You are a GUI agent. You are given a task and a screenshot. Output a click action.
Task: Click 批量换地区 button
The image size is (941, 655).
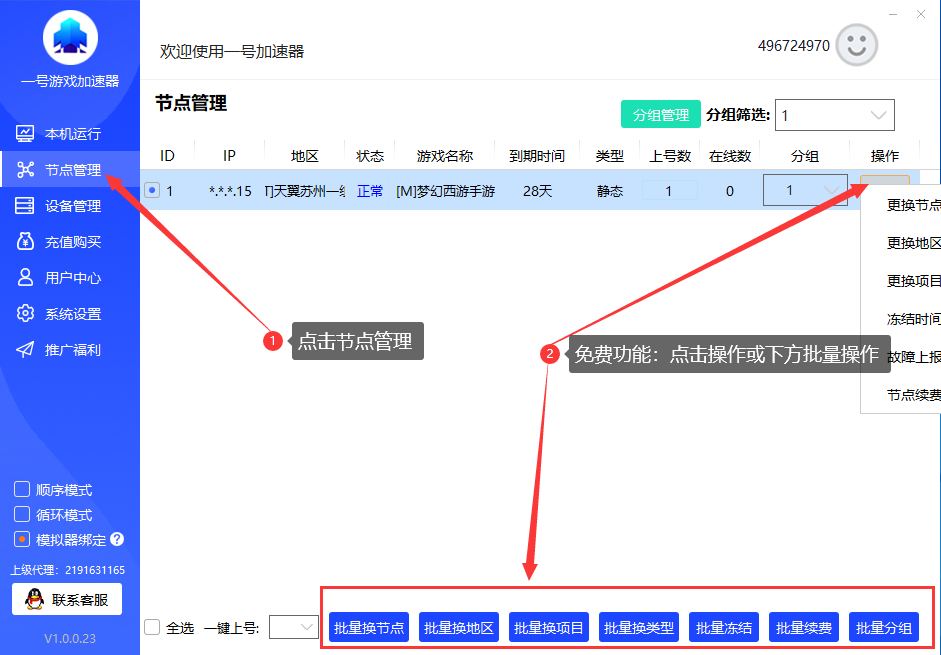click(x=458, y=627)
